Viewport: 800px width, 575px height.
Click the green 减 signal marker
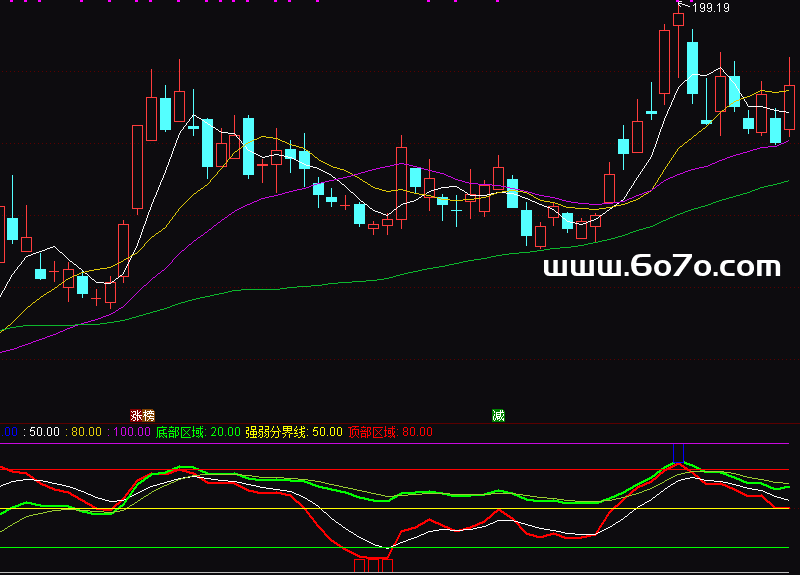(x=498, y=415)
